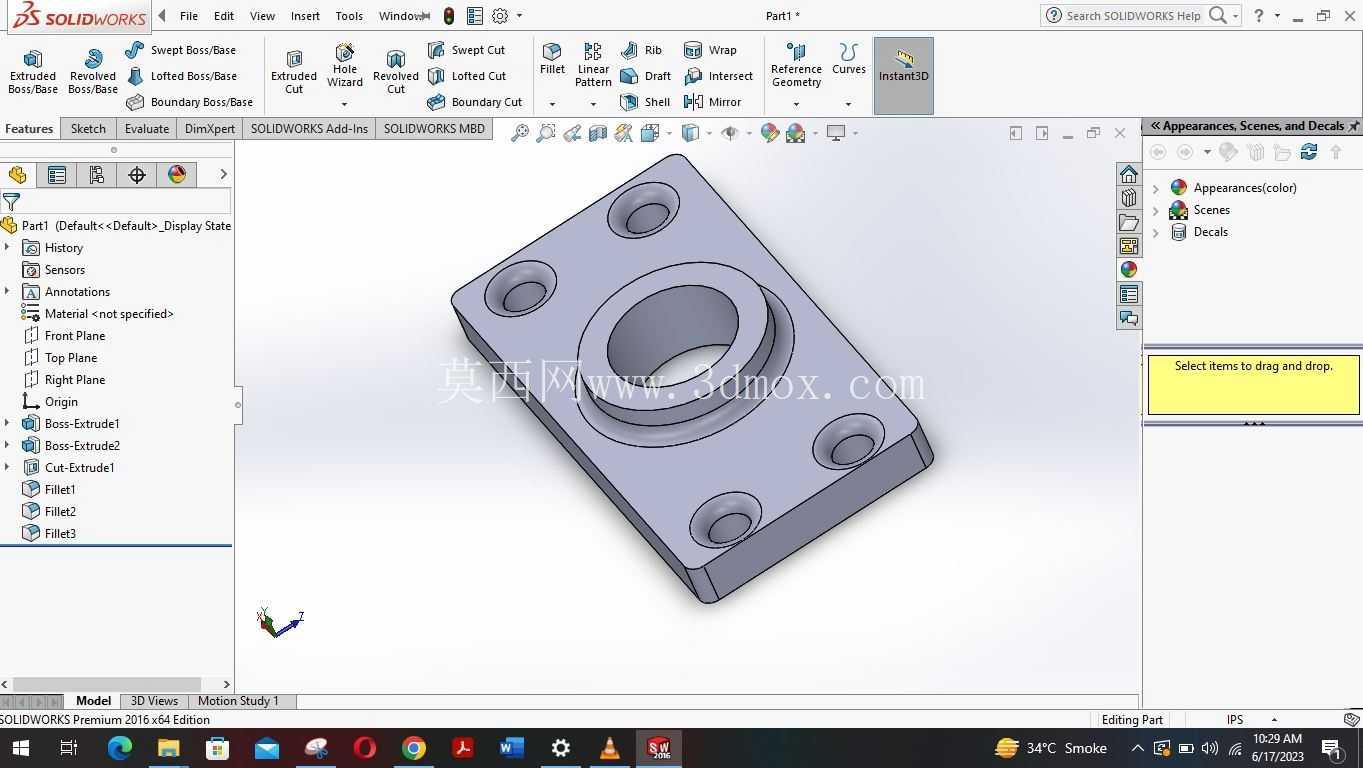
Task: Expand the Fillet dropdown arrow
Action: [552, 104]
